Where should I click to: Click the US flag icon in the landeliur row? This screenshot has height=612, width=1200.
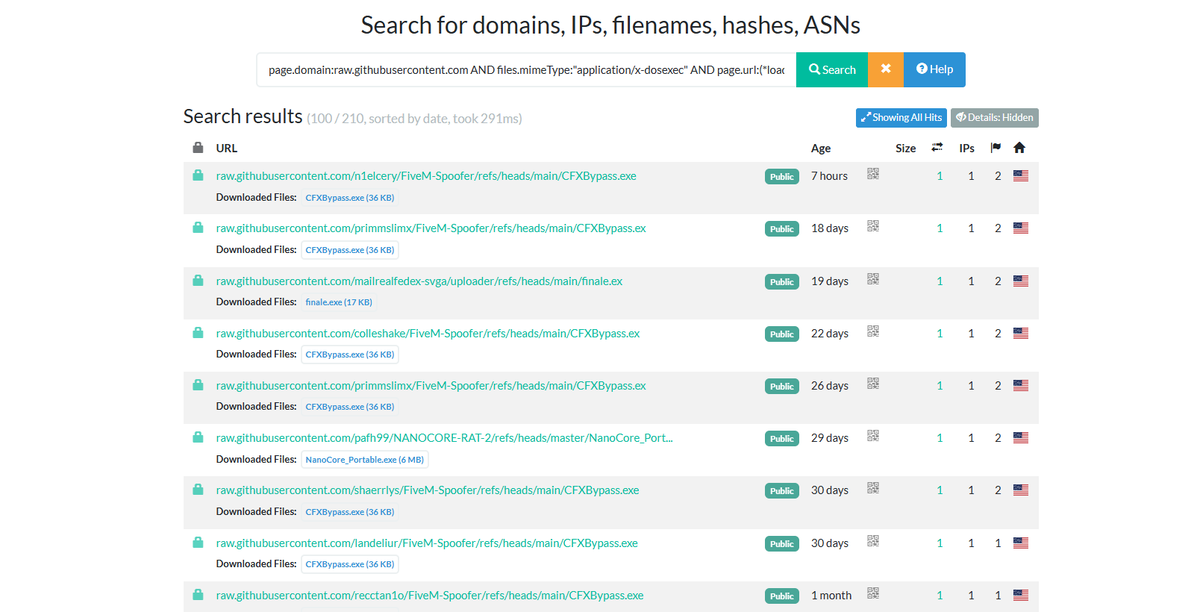click(1020, 543)
